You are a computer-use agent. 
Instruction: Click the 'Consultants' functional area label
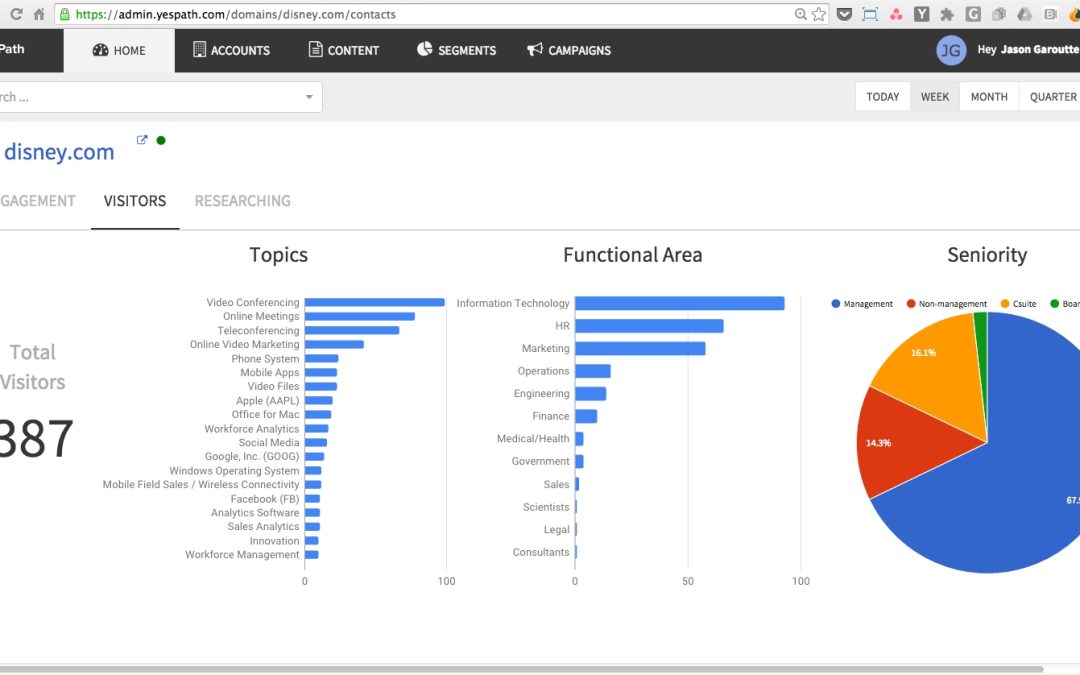tap(541, 552)
